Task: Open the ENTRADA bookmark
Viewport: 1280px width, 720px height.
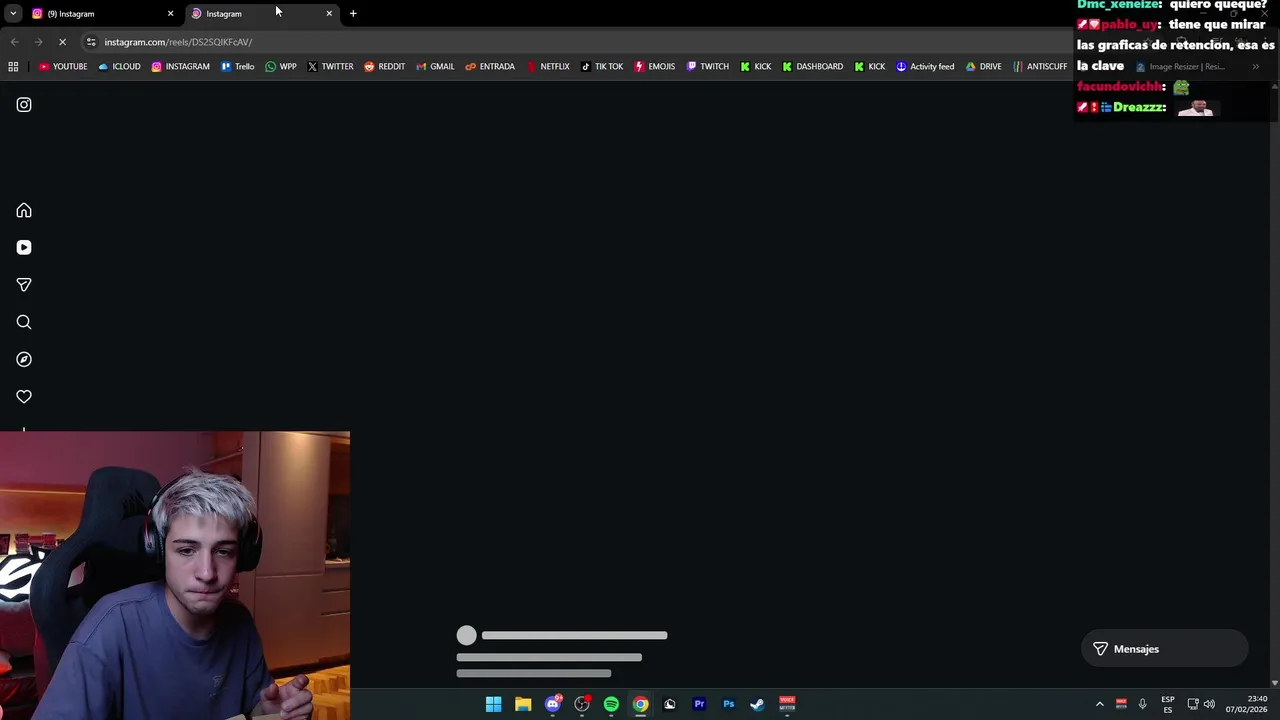Action: pos(490,67)
